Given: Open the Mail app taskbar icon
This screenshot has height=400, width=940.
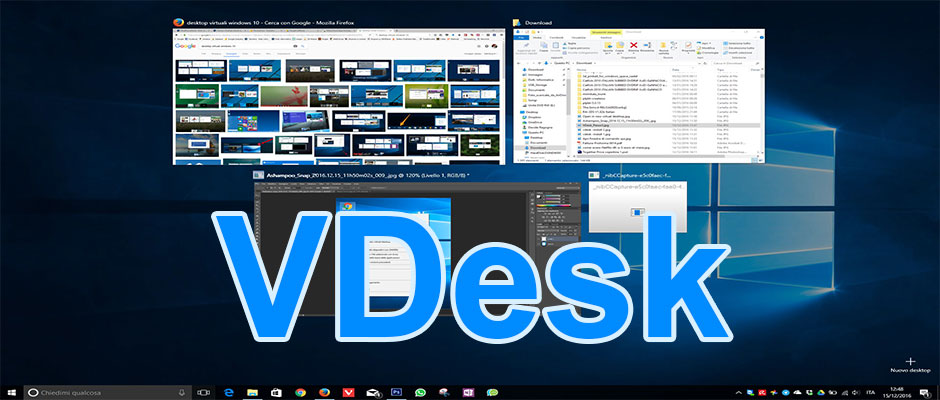Looking at the screenshot, I should pyautogui.click(x=373, y=392).
